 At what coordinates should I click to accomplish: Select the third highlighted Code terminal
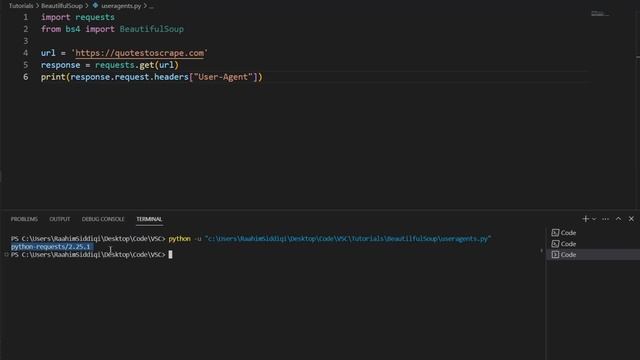coord(593,255)
